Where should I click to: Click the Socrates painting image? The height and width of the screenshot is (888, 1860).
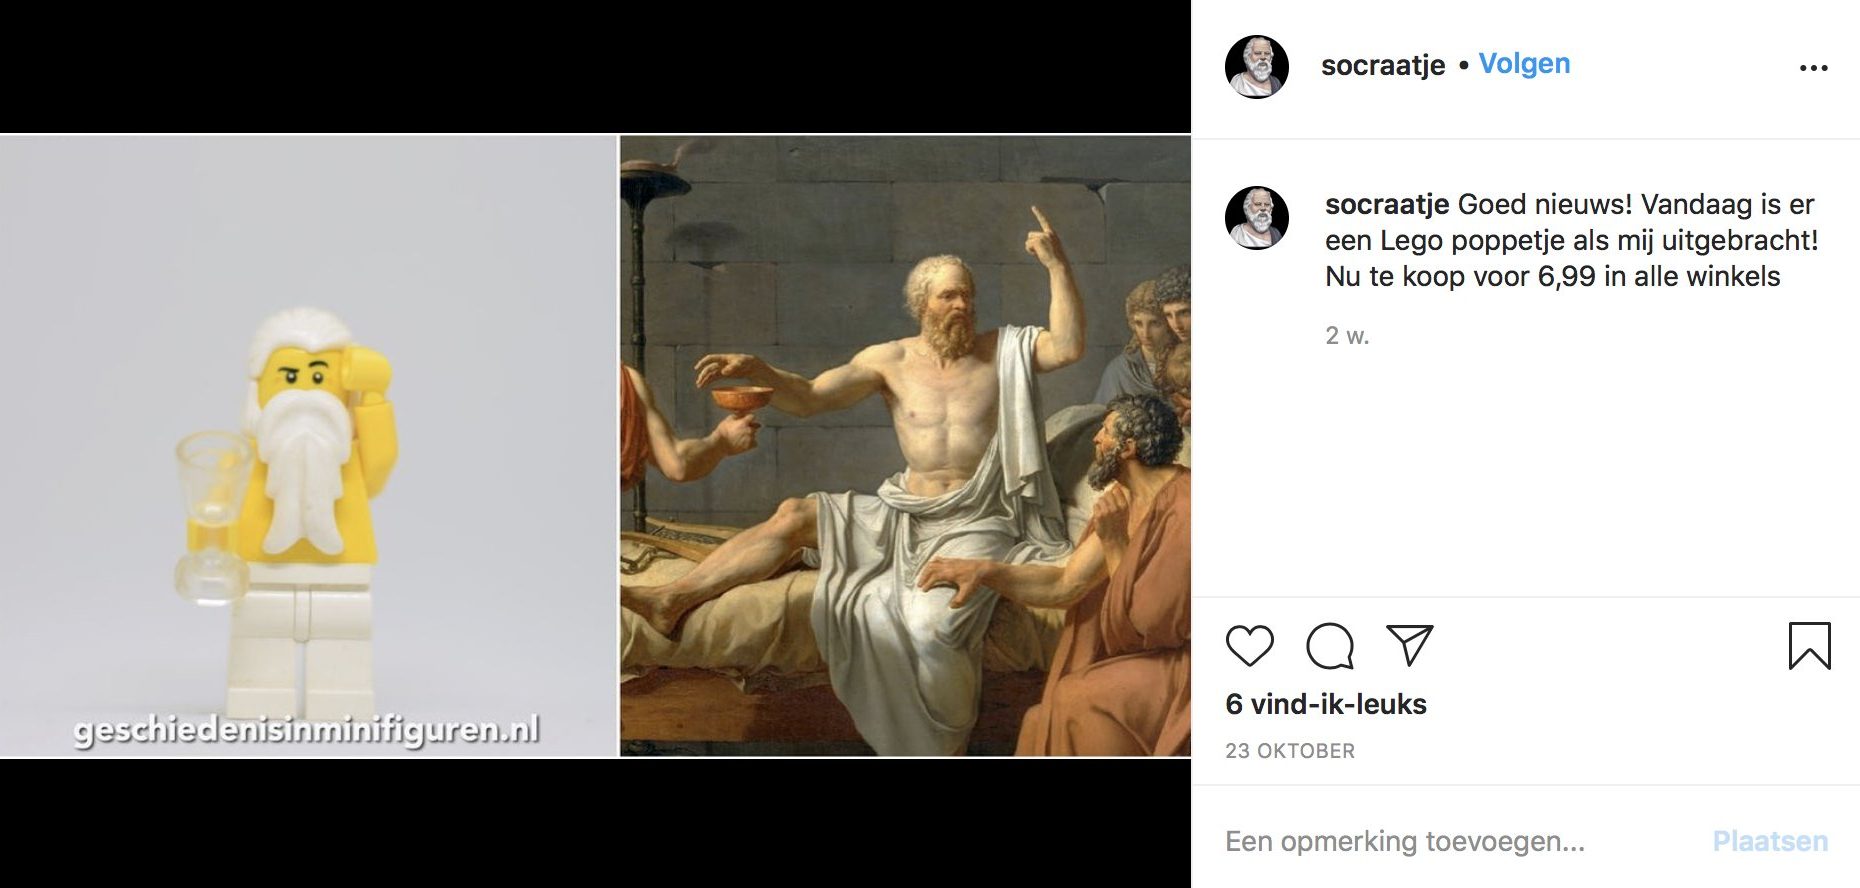905,446
